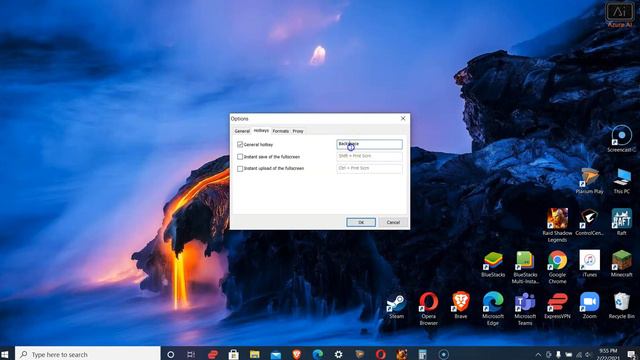Enable Instant save of the fullscreen

coord(240,157)
